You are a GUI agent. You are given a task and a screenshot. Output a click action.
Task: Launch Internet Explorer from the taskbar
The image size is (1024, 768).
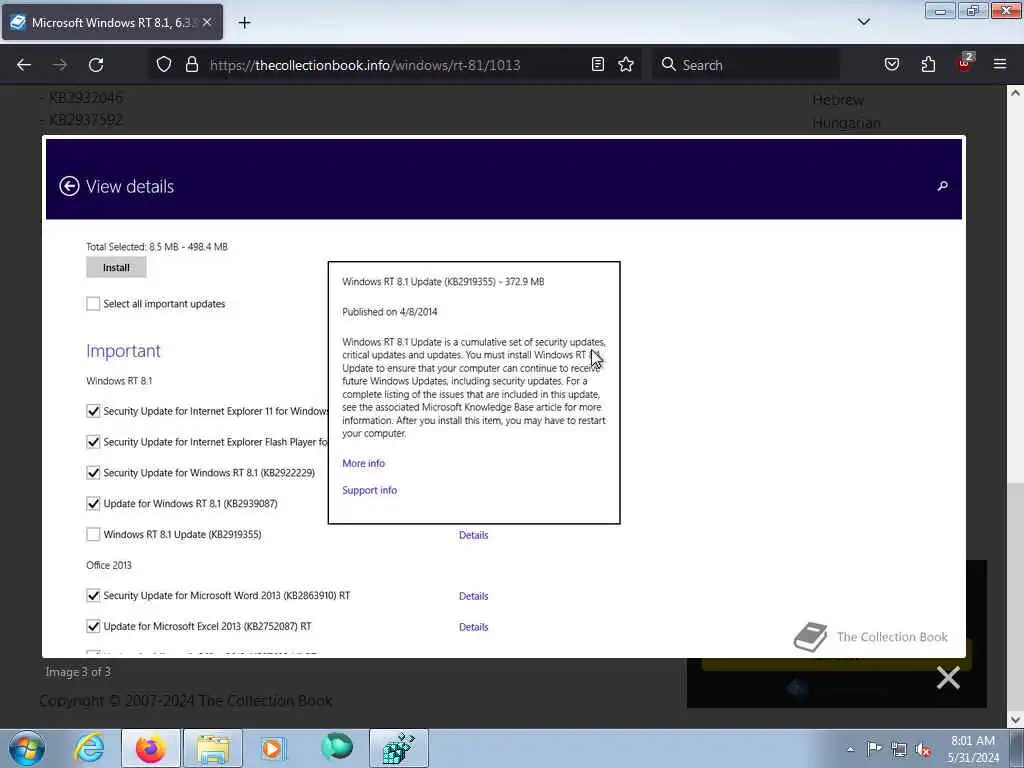89,748
